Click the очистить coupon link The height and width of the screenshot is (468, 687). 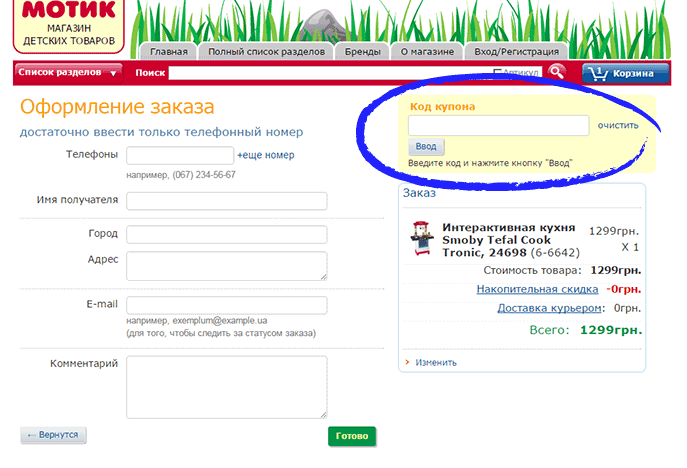618,126
